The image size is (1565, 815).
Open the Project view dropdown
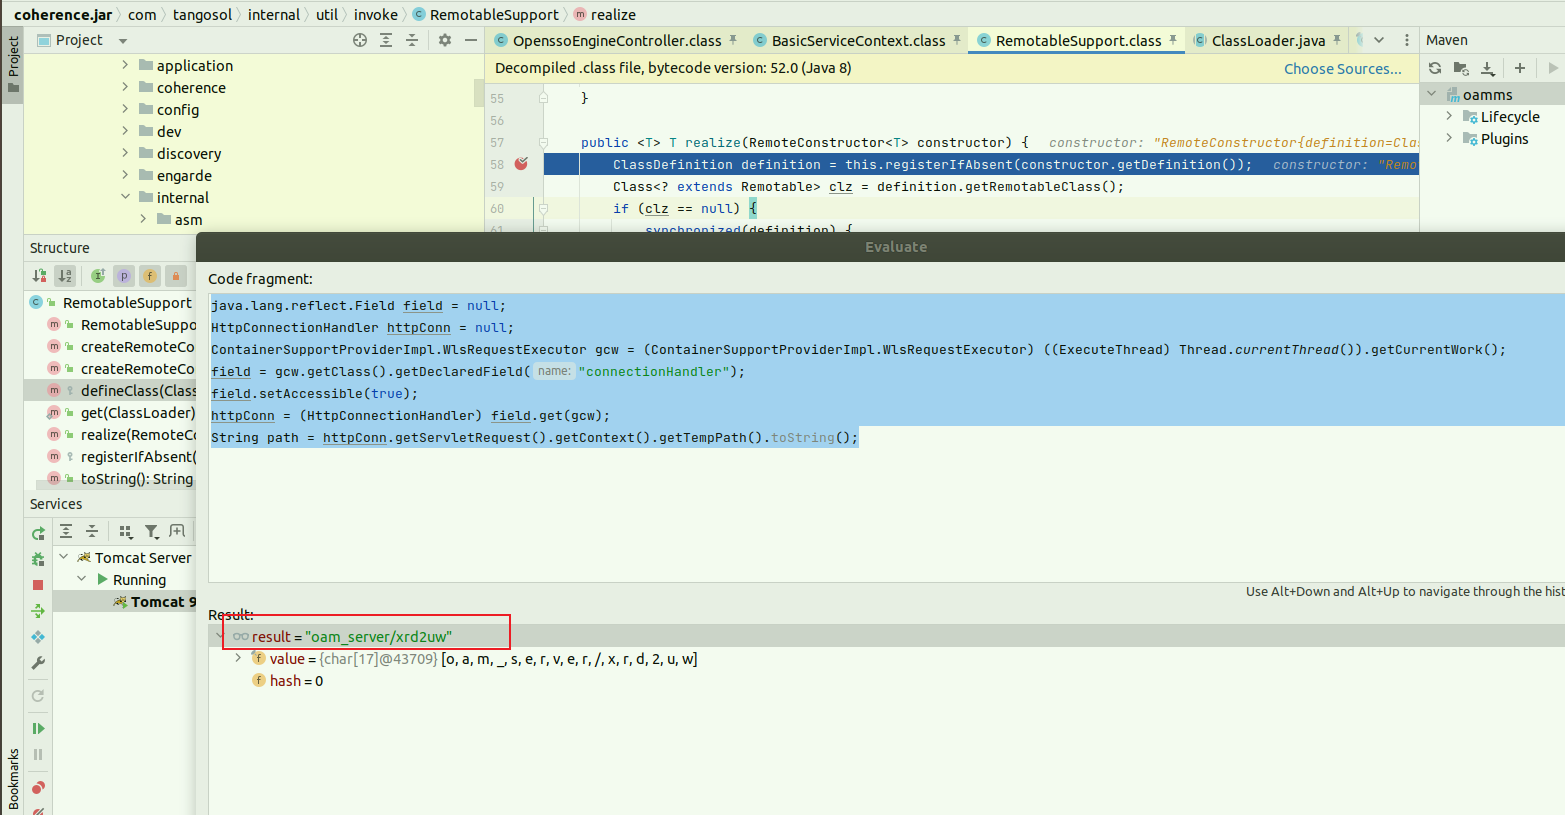click(x=123, y=41)
